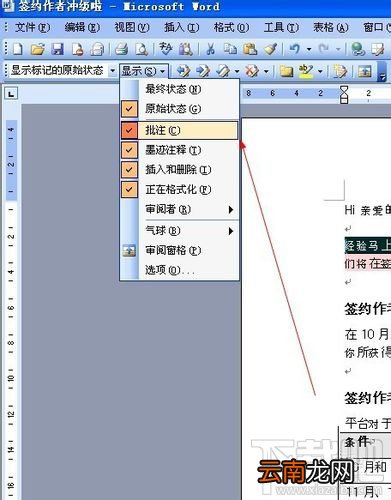Click the Research book icon
This screenshot has width=391, height=500.
185,49
